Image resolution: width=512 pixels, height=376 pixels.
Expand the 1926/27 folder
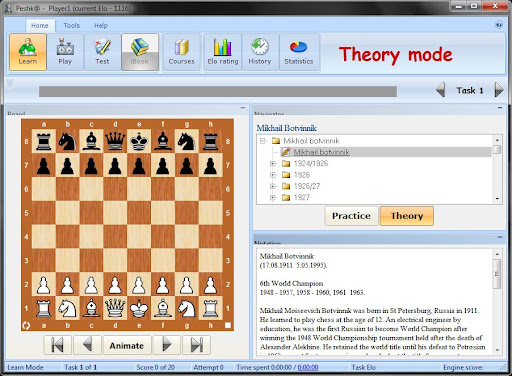273,186
